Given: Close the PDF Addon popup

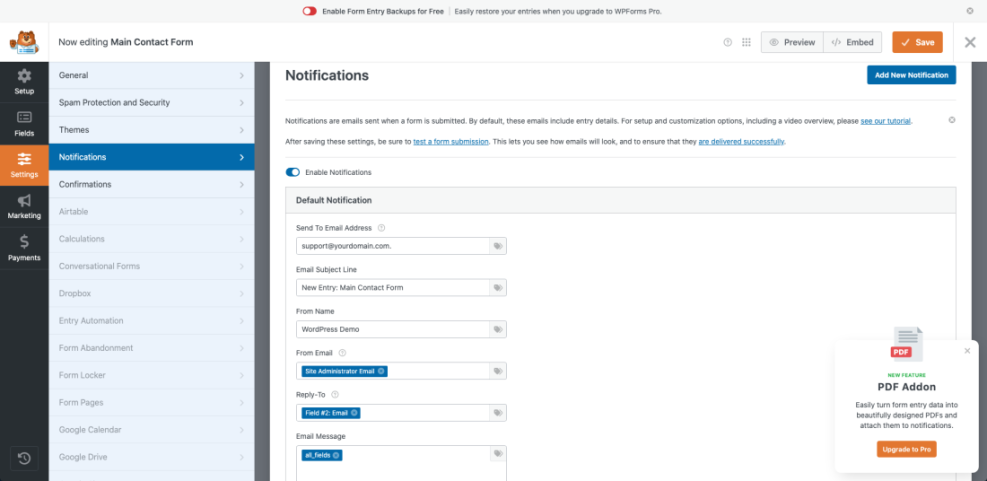Looking at the screenshot, I should click(967, 351).
